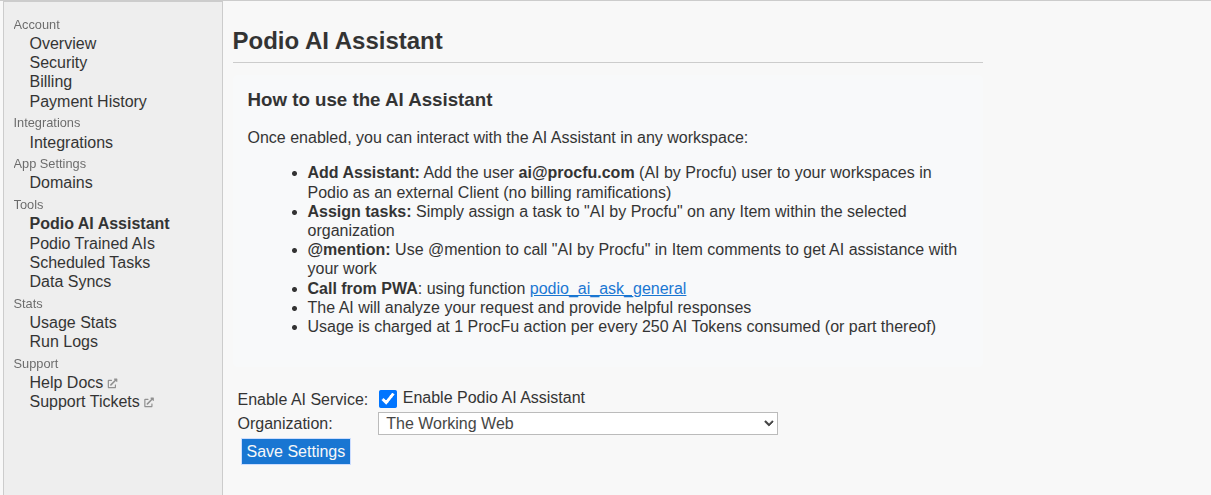
Task: Go to Scheduled Tasks tool
Action: click(90, 263)
